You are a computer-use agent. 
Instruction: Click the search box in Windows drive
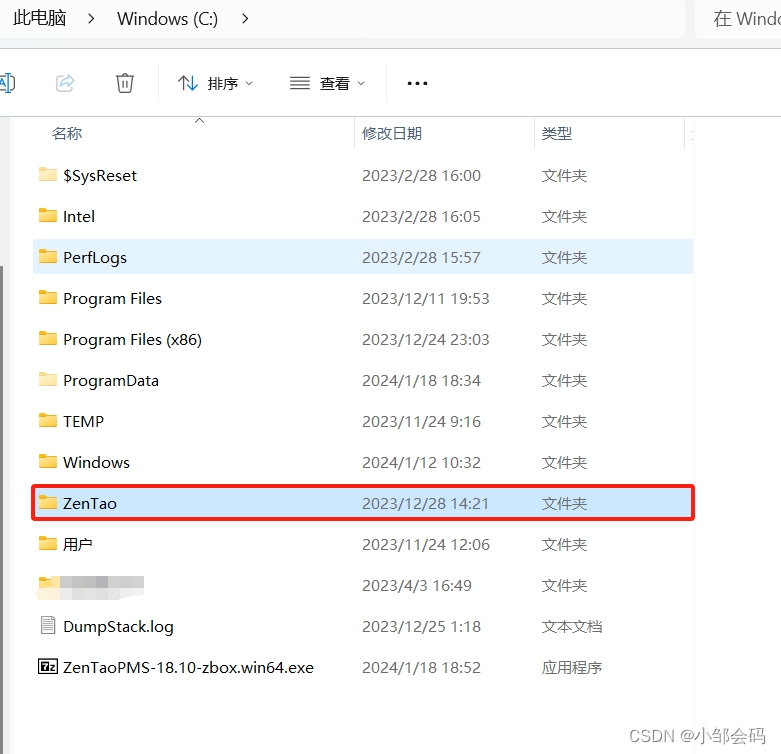[x=738, y=19]
